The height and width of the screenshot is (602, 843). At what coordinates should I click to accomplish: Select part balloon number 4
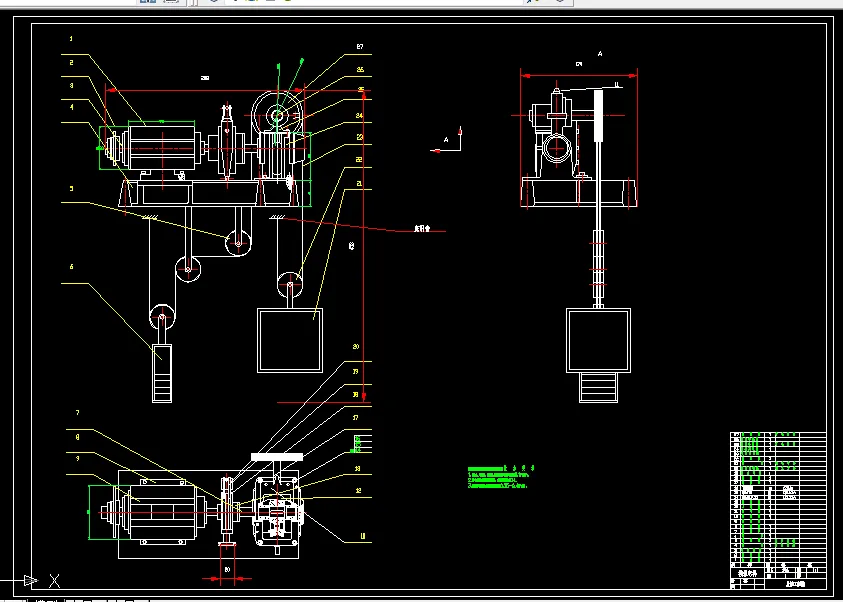click(x=71, y=108)
